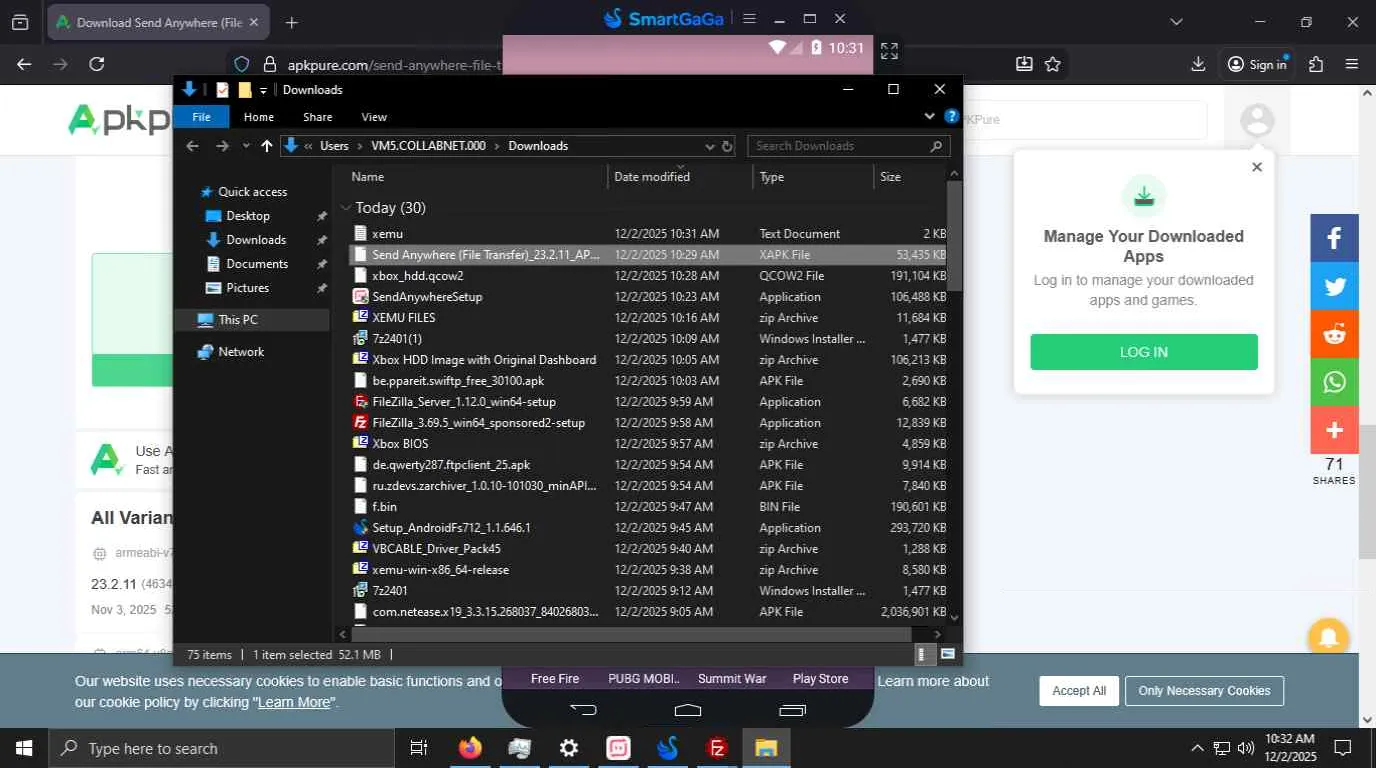Open the File tab in Explorer
The width and height of the screenshot is (1376, 768).
pos(201,117)
